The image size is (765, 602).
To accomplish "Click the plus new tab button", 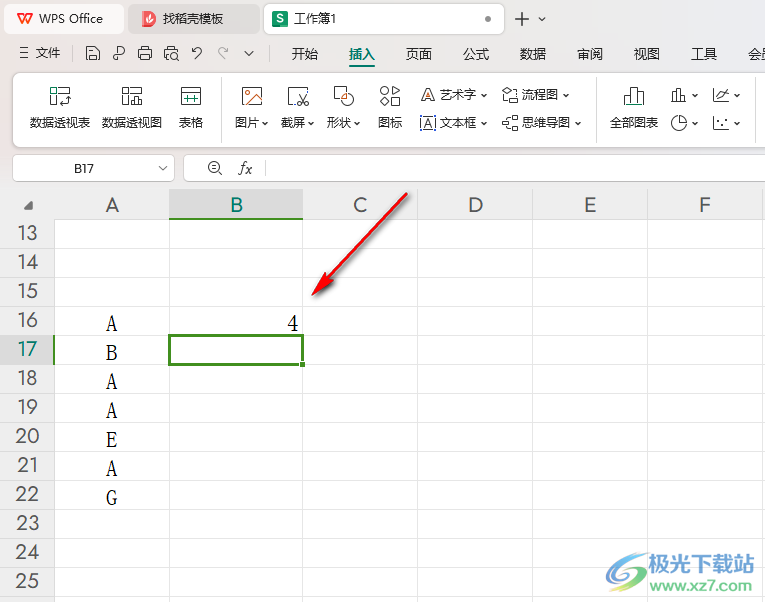I will coord(522,19).
